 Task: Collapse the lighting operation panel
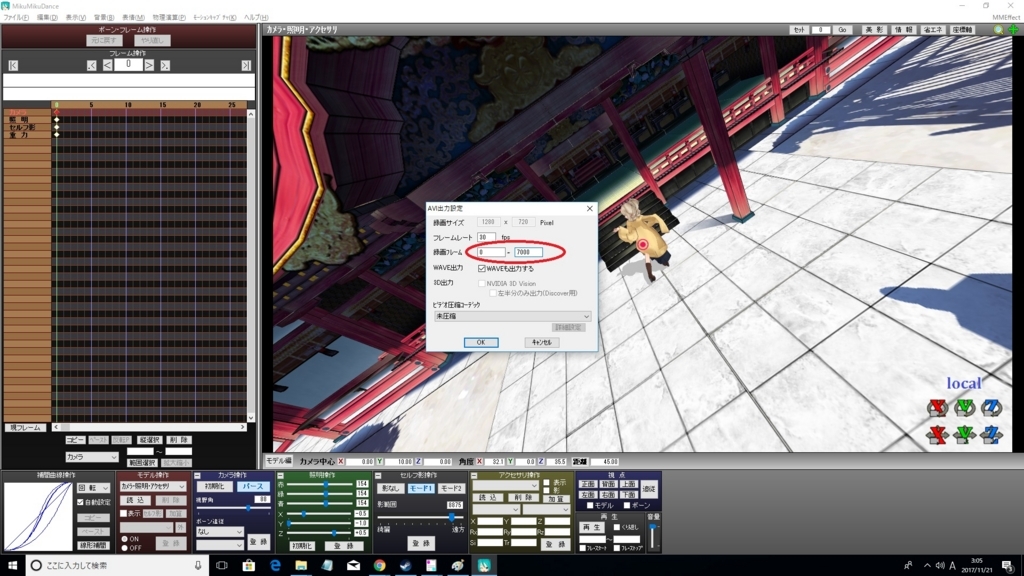[280, 476]
